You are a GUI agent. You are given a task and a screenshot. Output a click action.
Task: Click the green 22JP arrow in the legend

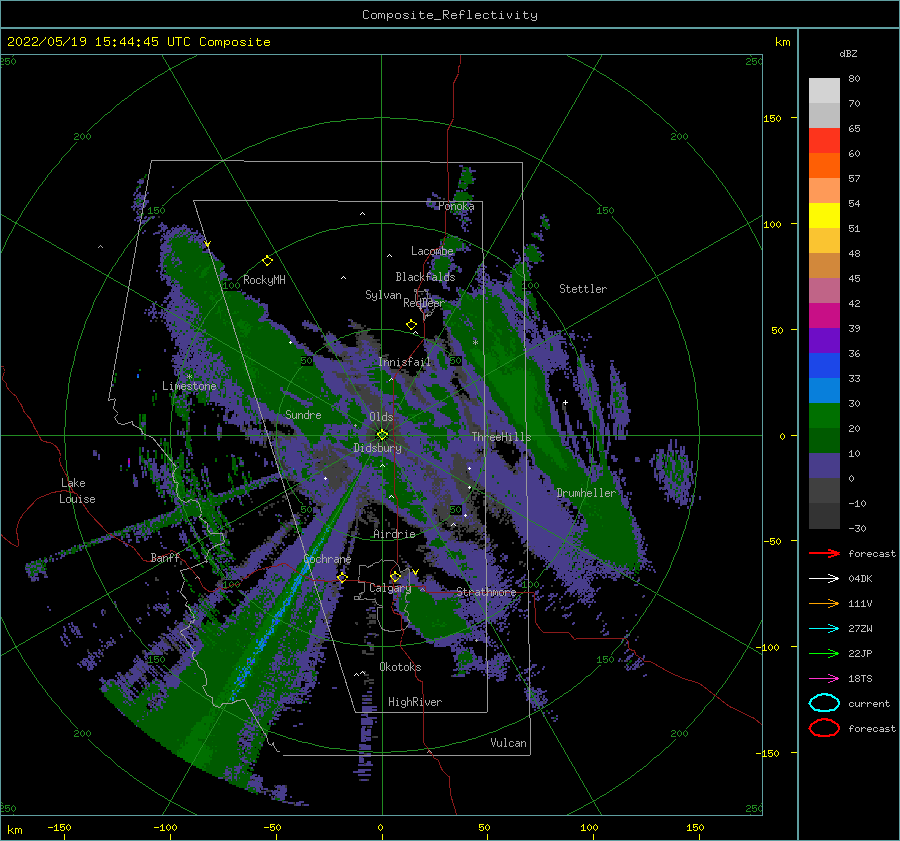pos(824,653)
